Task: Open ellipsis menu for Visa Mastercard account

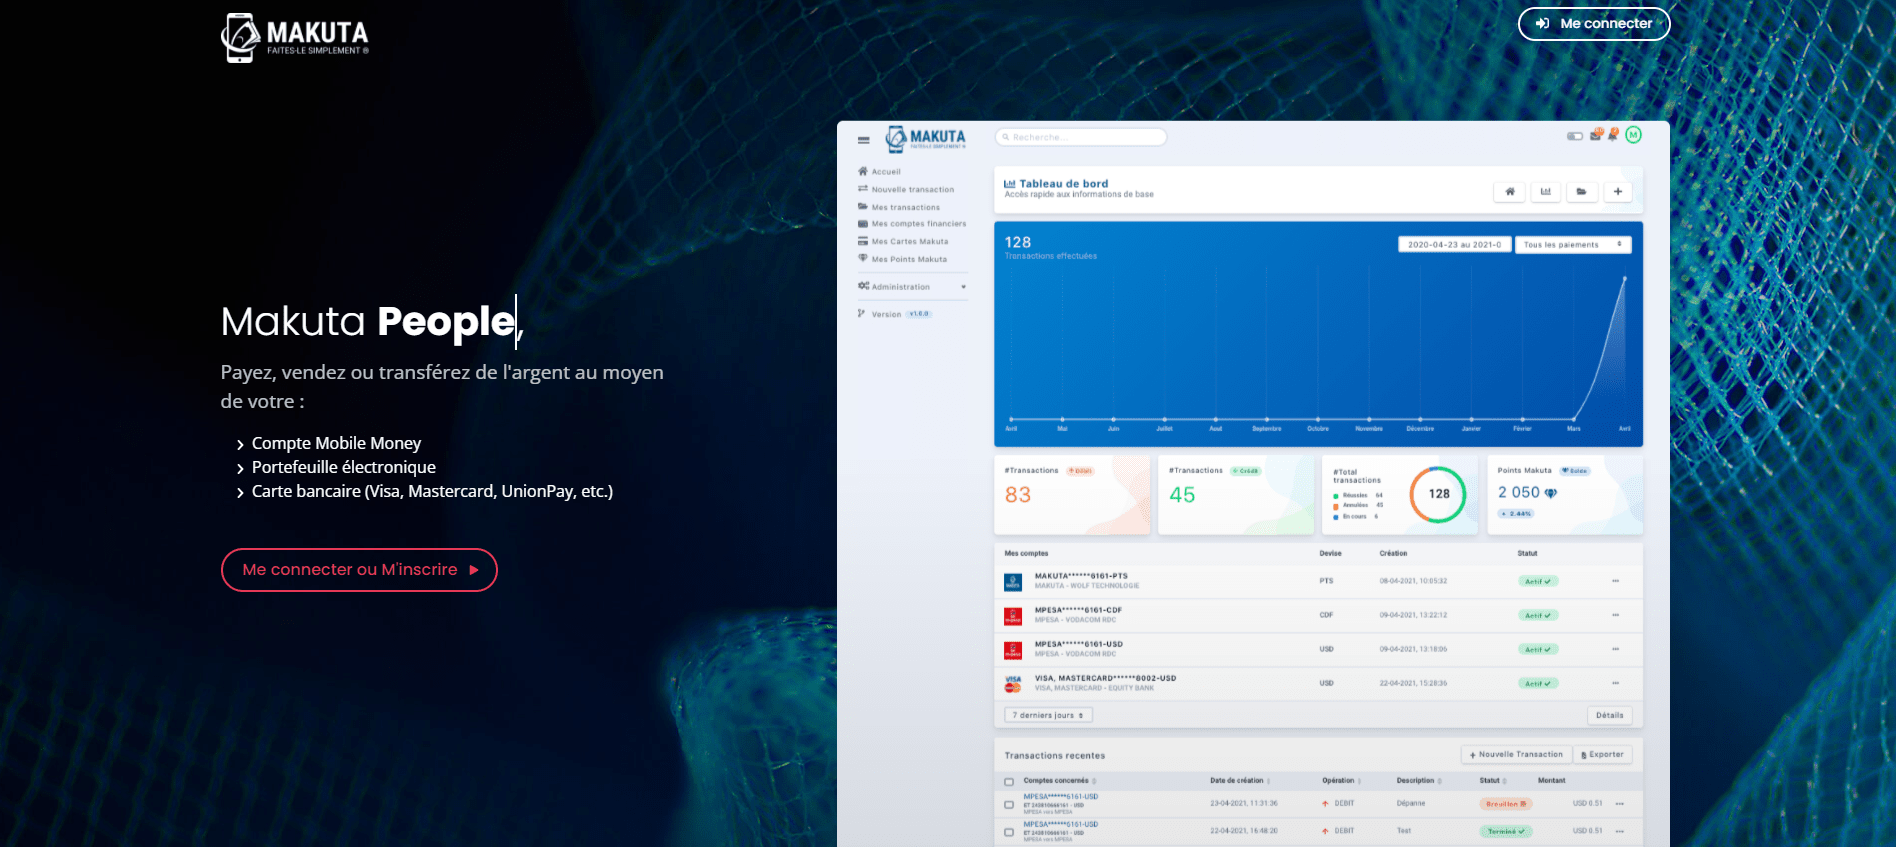Action: click(x=1616, y=683)
